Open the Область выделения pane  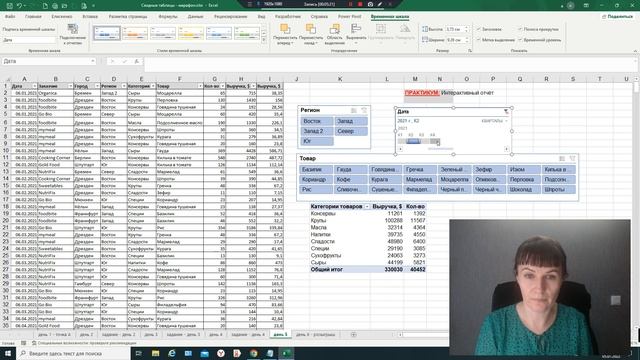[335, 34]
